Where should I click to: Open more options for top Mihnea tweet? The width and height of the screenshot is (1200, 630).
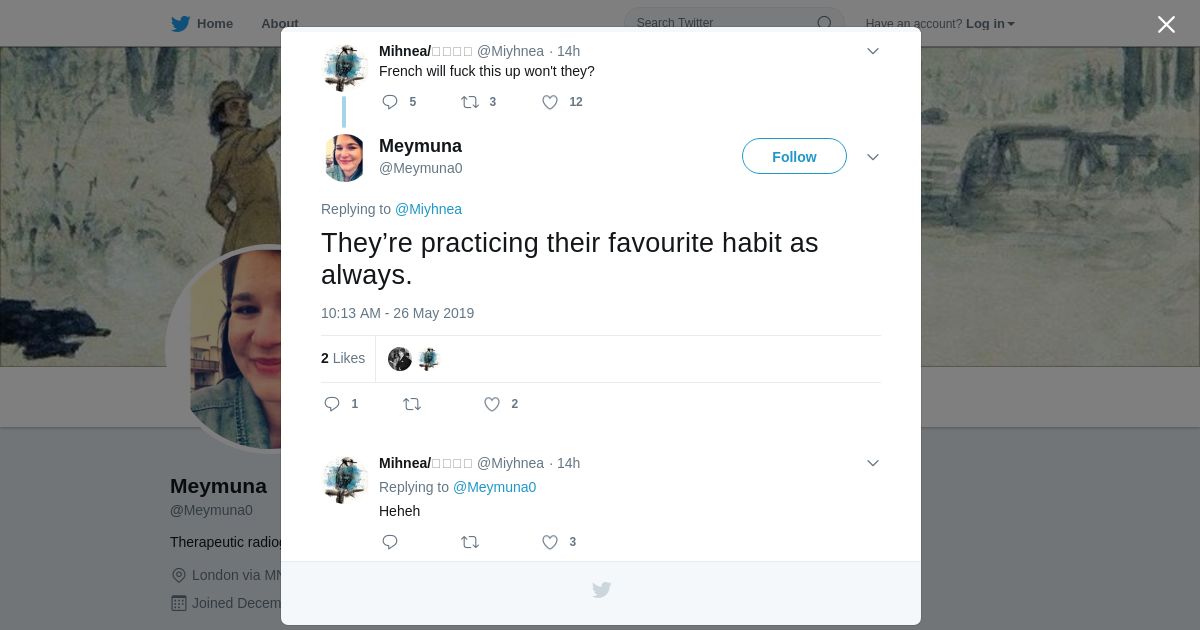click(873, 51)
